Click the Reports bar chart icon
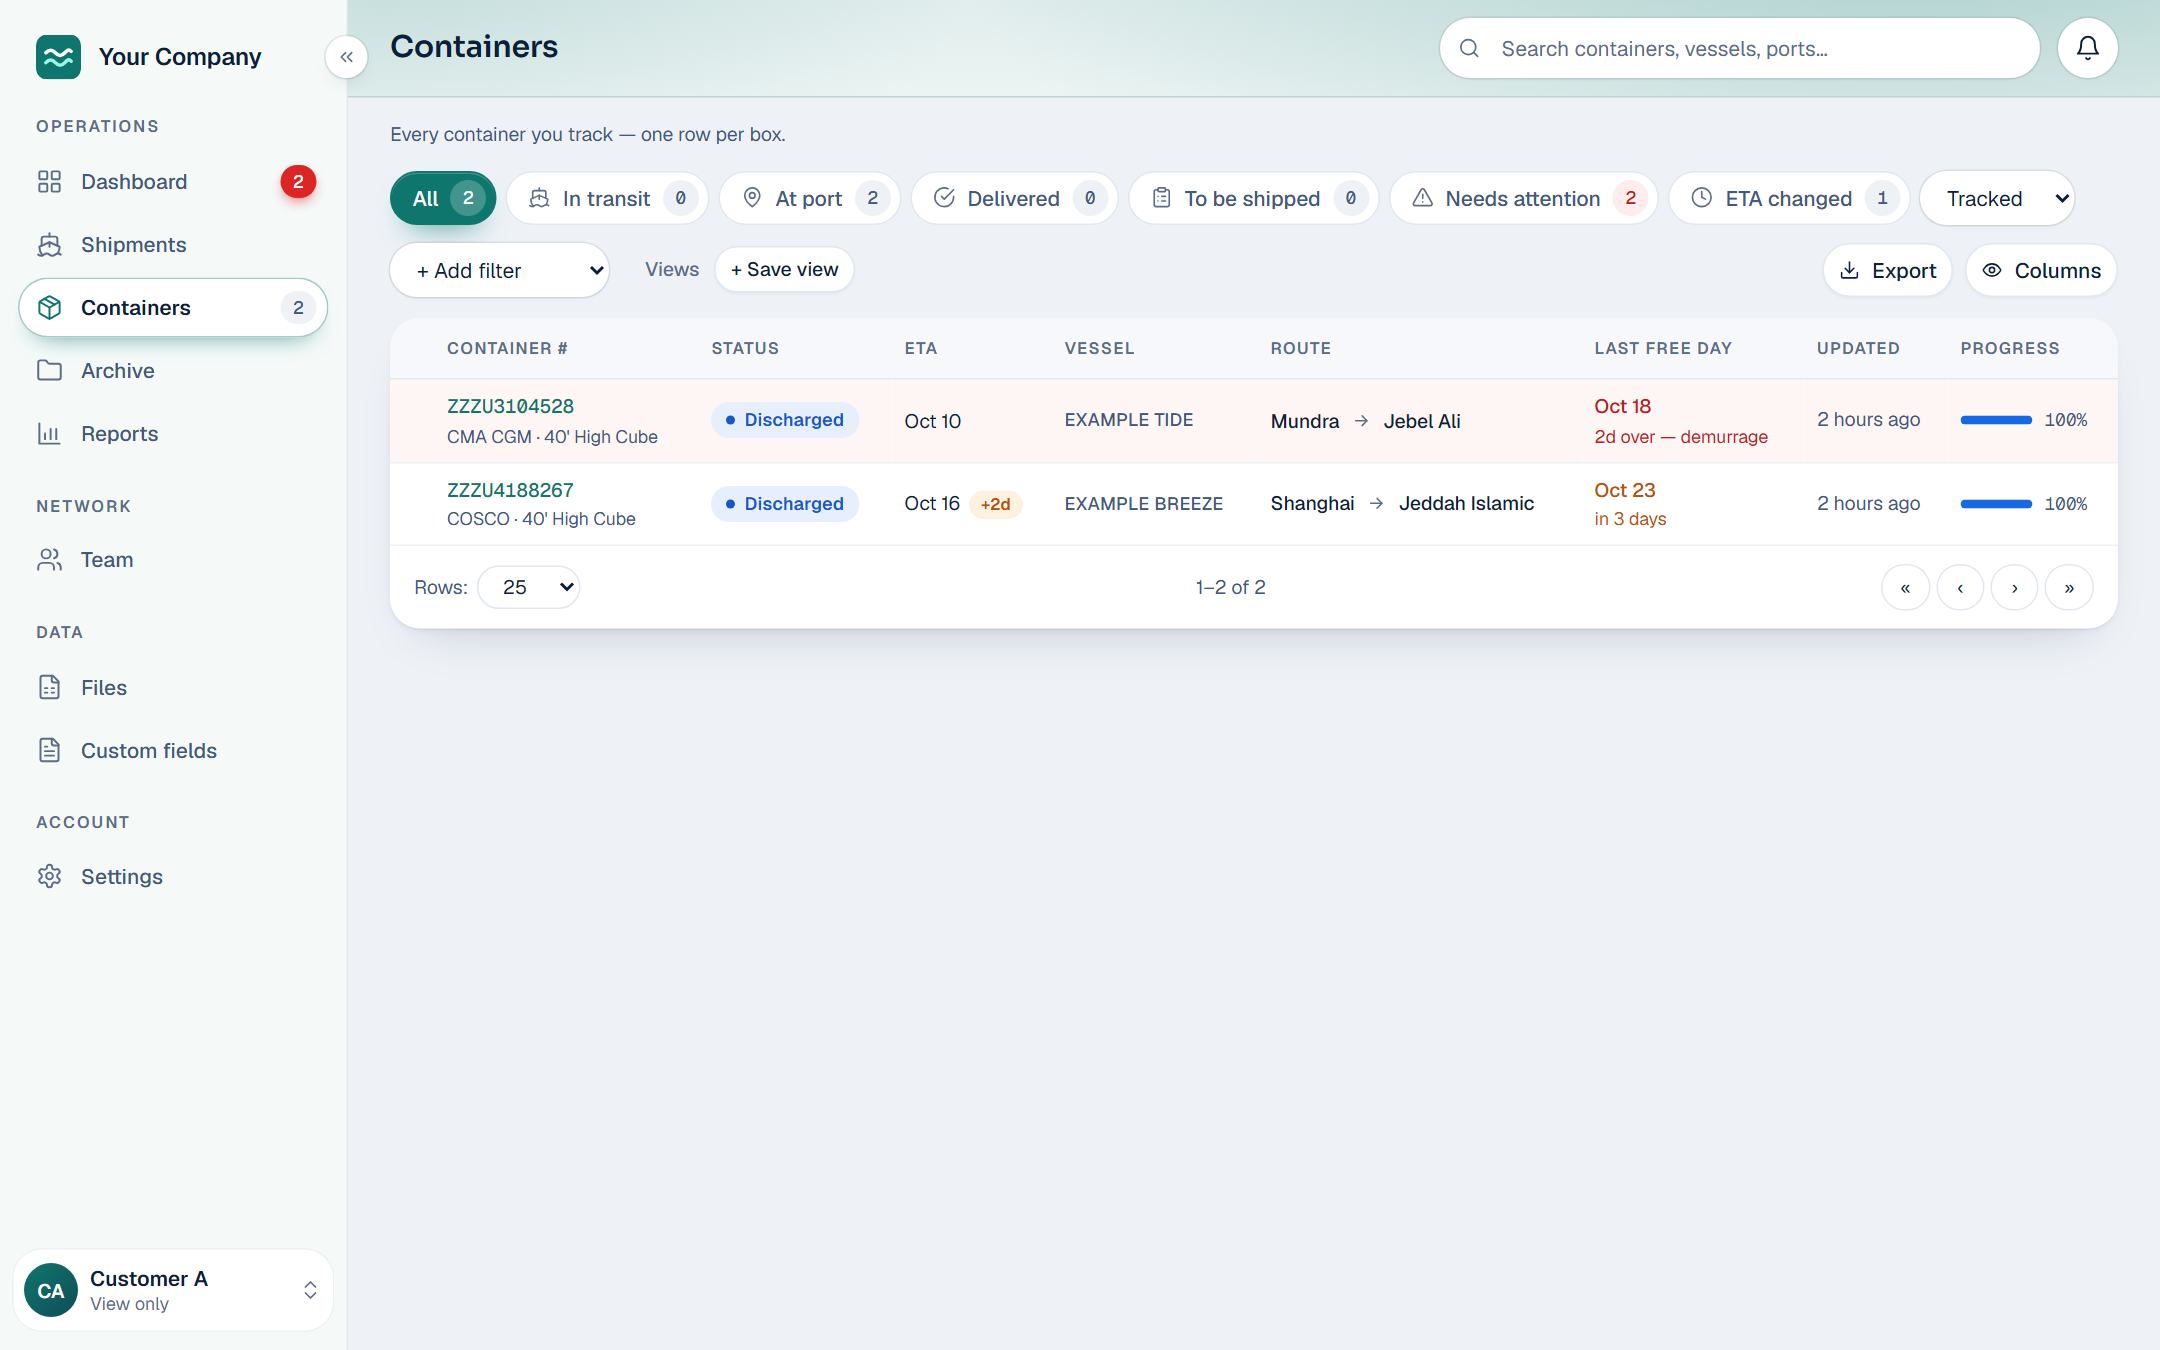The height and width of the screenshot is (1350, 2160). pos(49,434)
